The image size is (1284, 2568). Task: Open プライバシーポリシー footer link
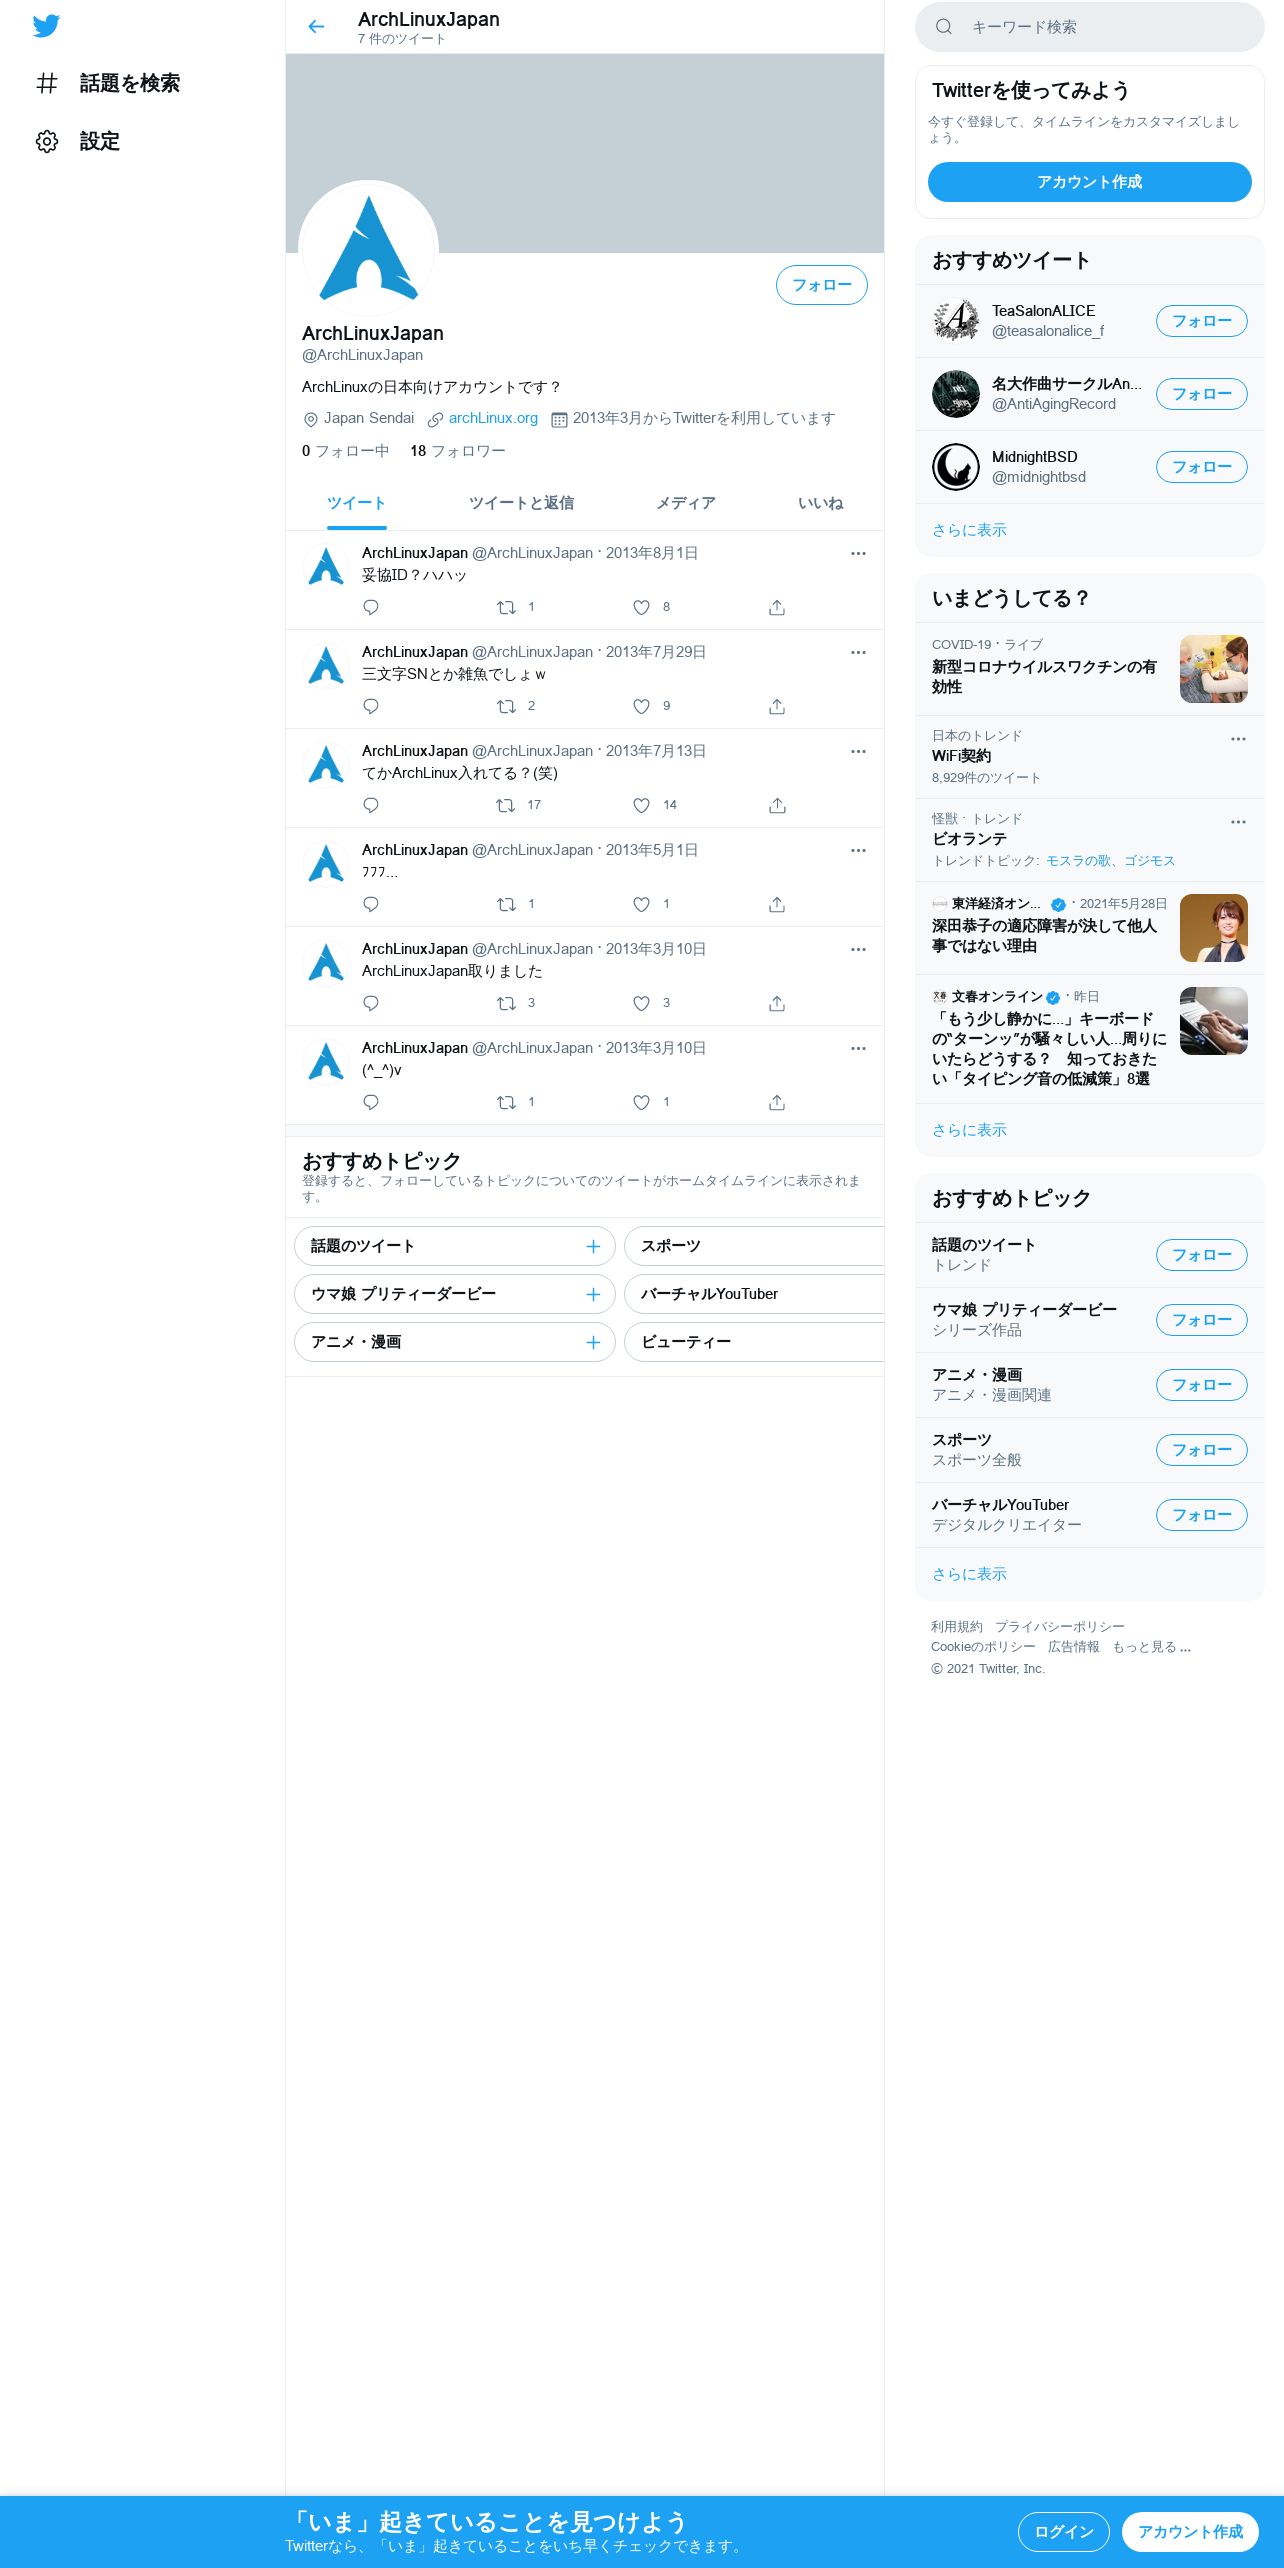[1059, 1627]
